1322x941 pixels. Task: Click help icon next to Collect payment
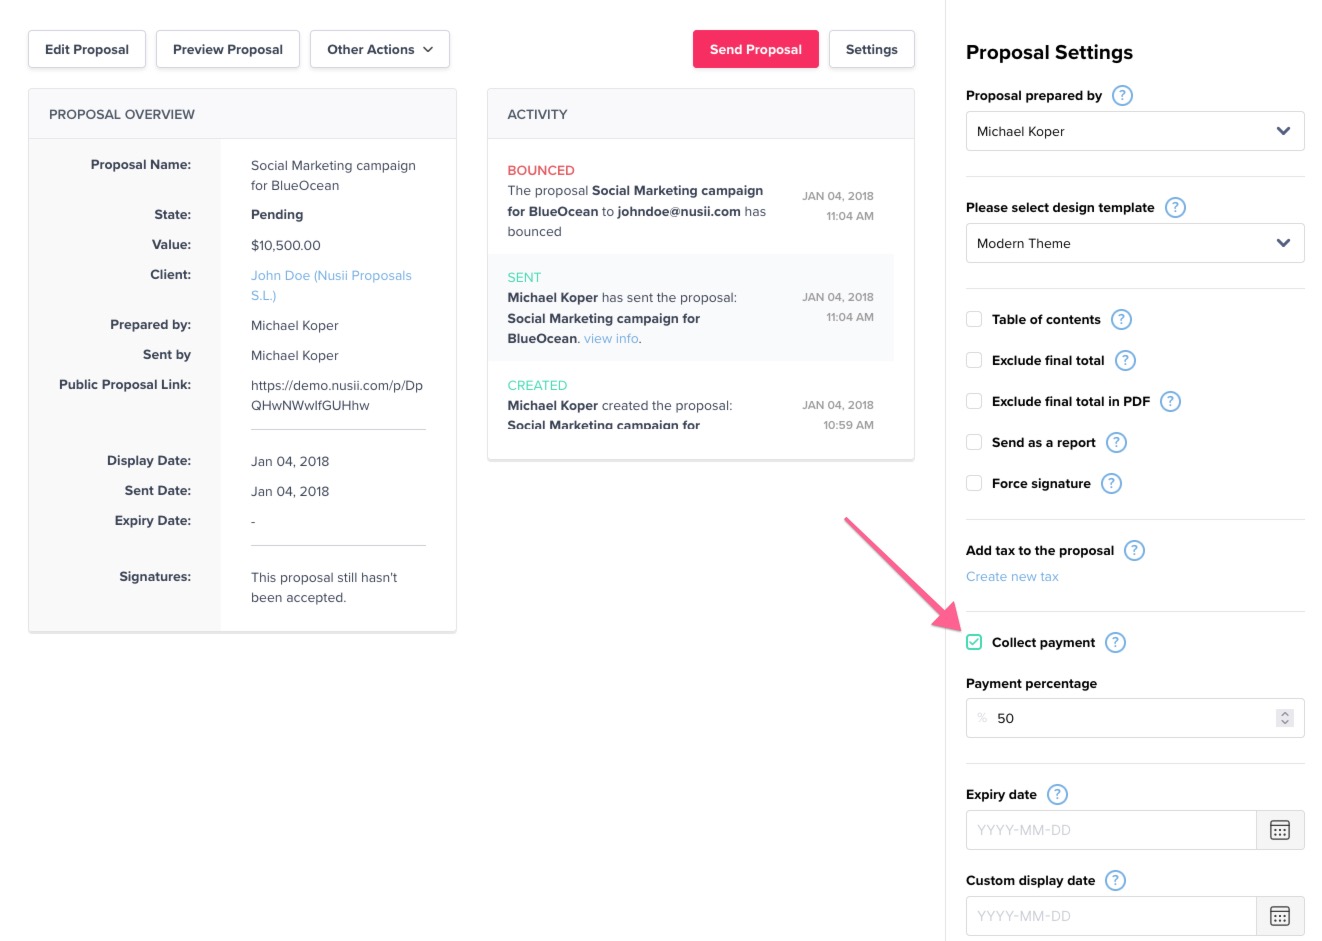point(1115,643)
